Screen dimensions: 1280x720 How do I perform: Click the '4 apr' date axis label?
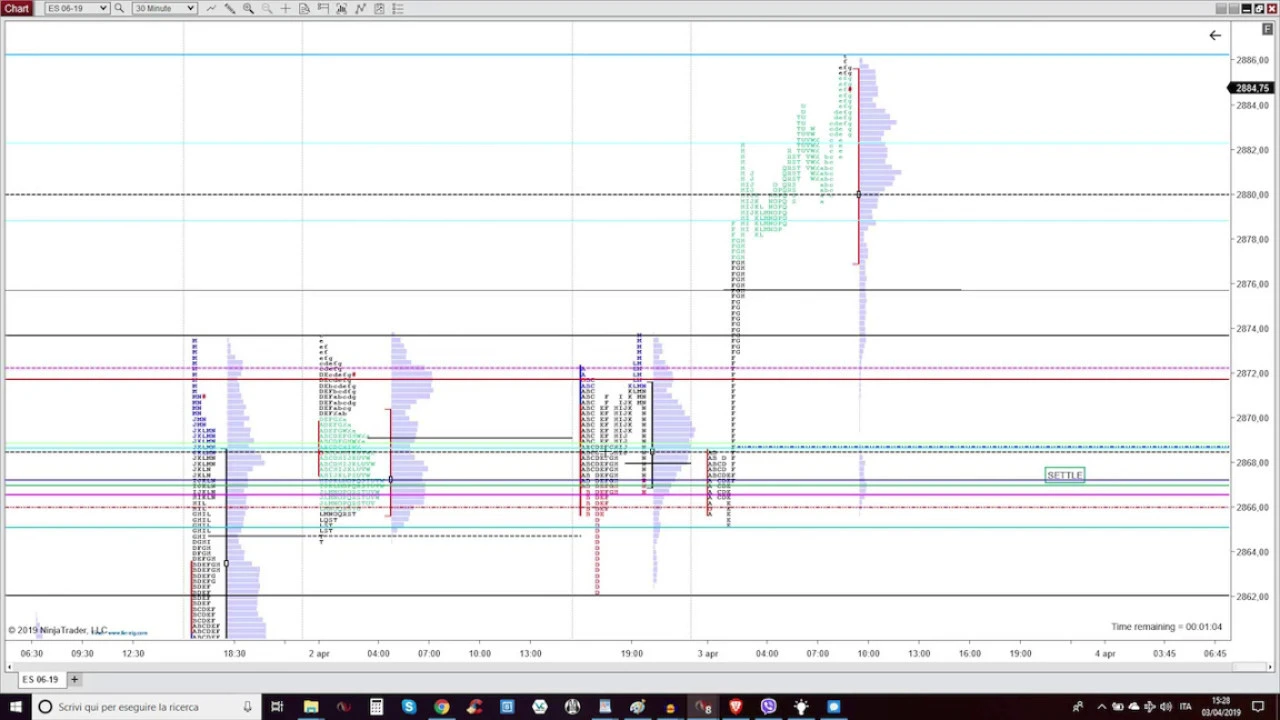[x=1105, y=654]
